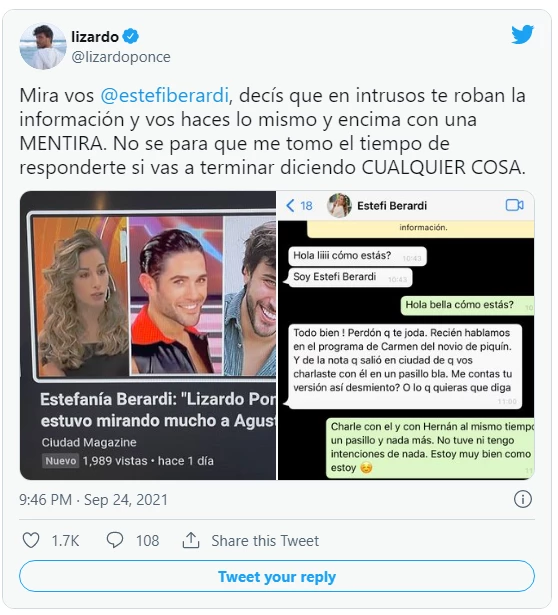Click Share this Tweet text

coord(265,540)
